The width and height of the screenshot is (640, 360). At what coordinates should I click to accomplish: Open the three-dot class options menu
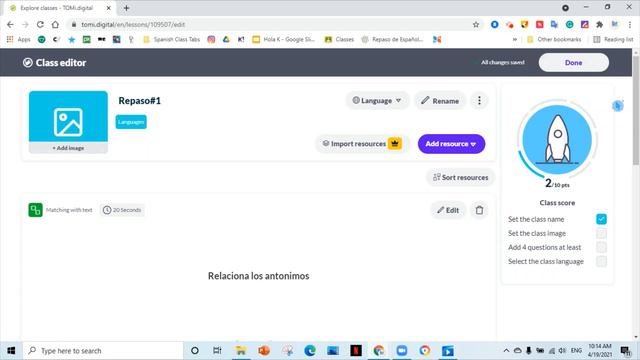pos(479,100)
